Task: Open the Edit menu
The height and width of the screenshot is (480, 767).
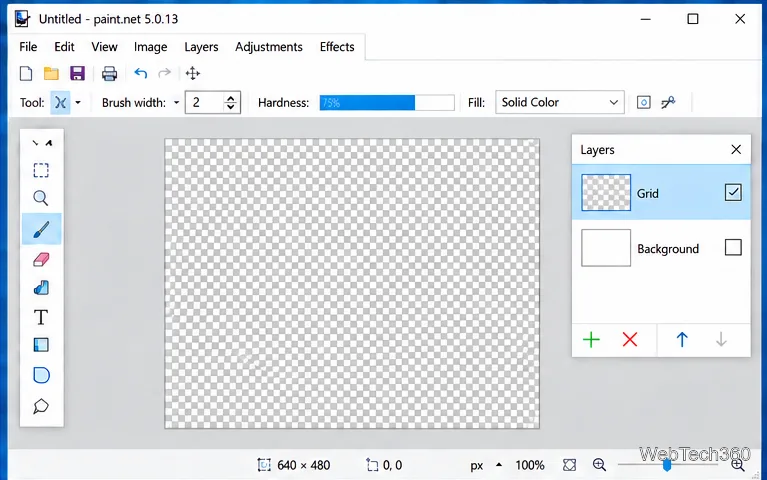Action: click(64, 47)
